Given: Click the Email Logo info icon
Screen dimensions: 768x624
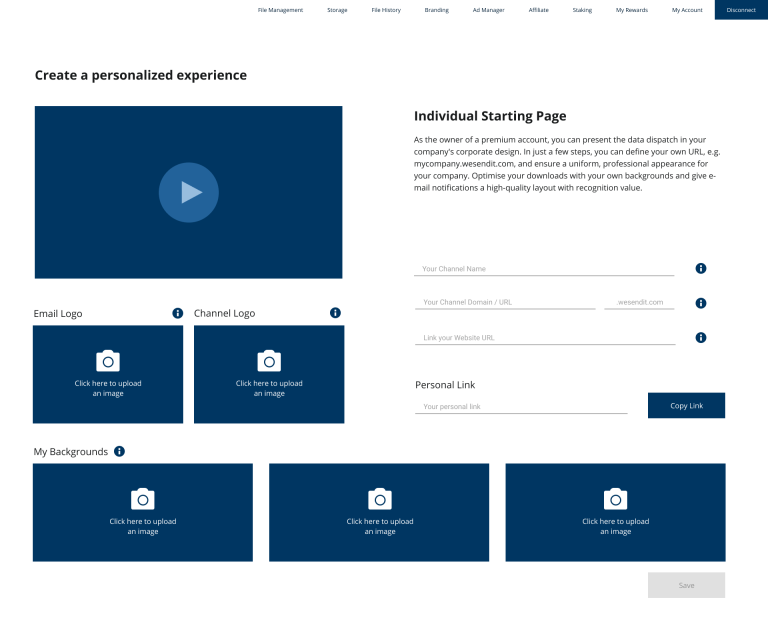Looking at the screenshot, I should point(178,313).
